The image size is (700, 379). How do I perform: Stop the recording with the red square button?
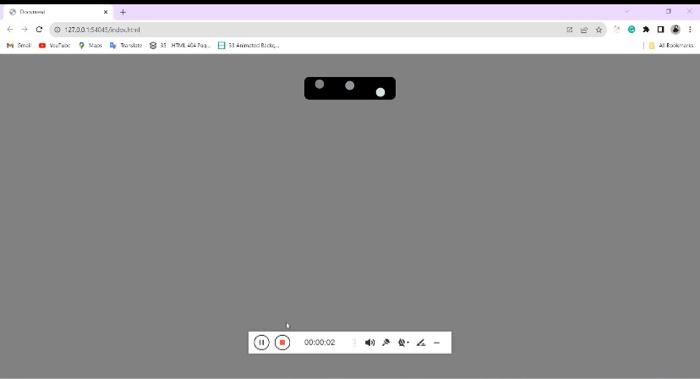coord(282,342)
